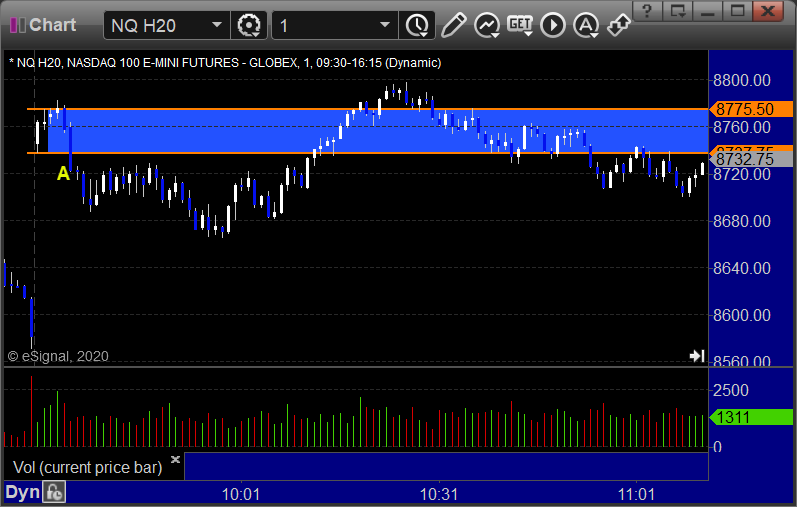Close the chart window with red X
The image size is (797, 507).
click(x=768, y=11)
